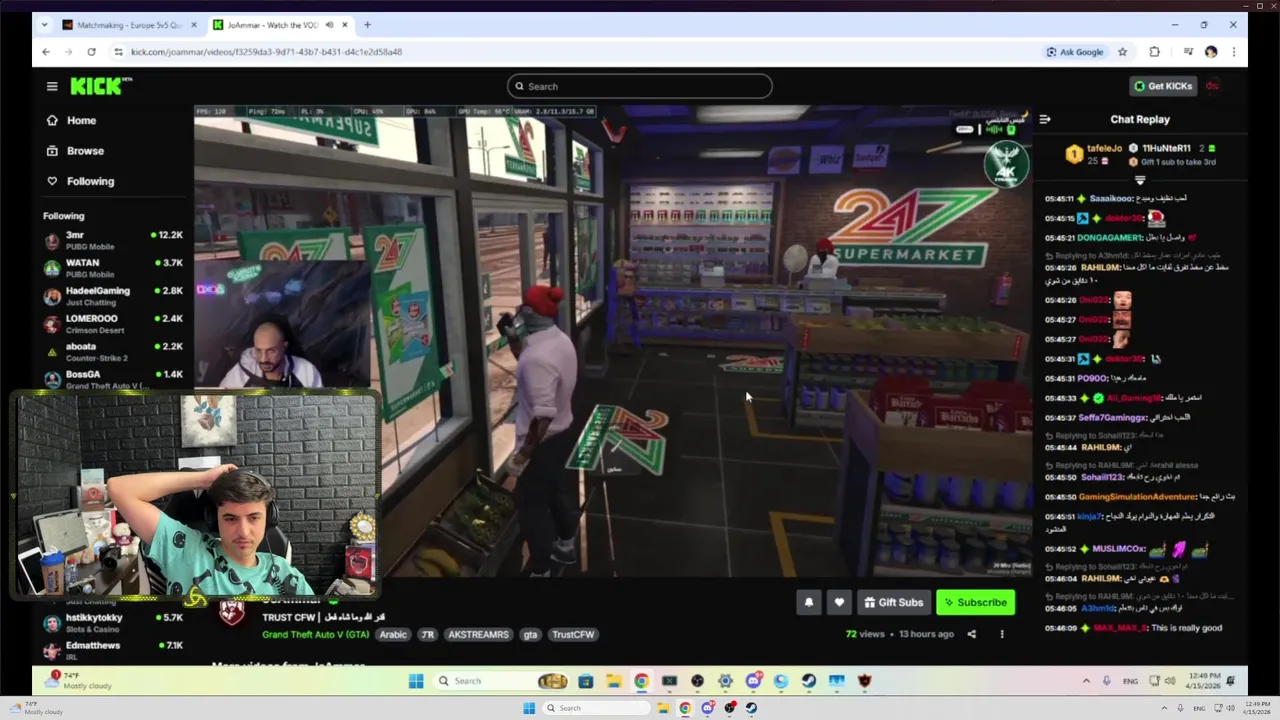The height and width of the screenshot is (720, 1280).
Task: Click PO9OO username in chat
Action: [x=1091, y=378]
